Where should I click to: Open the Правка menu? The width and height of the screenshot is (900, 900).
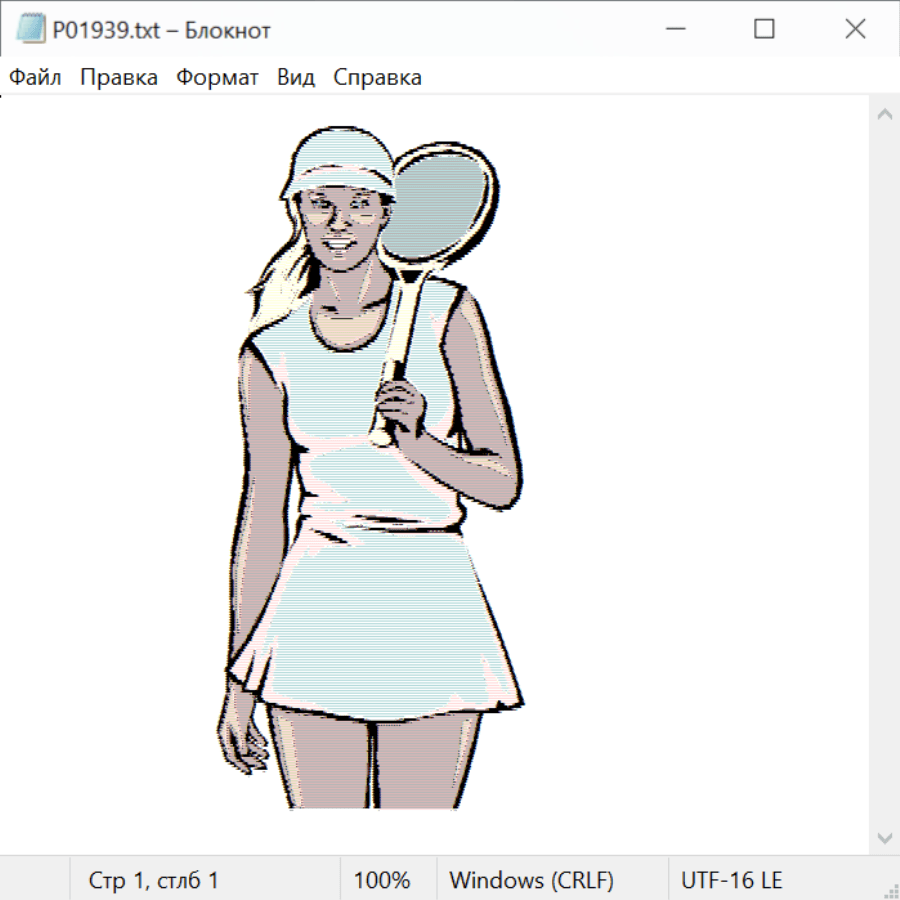point(119,78)
